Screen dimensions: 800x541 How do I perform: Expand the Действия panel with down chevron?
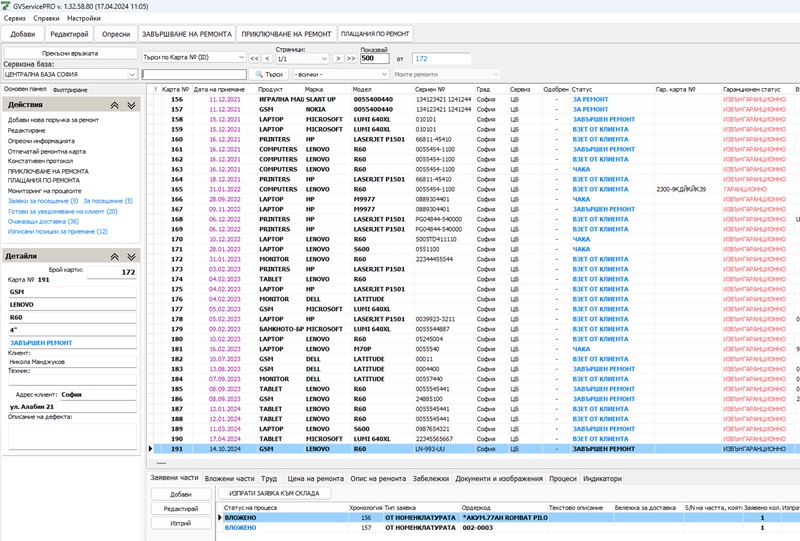click(131, 105)
